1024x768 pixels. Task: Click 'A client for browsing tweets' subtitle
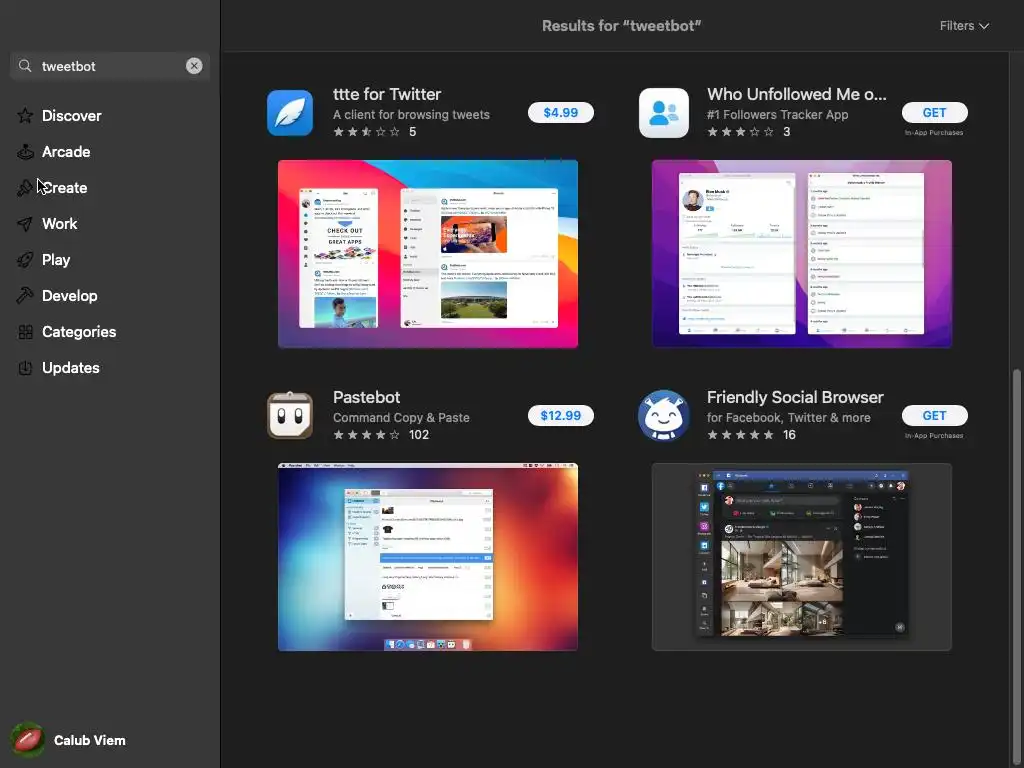[411, 114]
